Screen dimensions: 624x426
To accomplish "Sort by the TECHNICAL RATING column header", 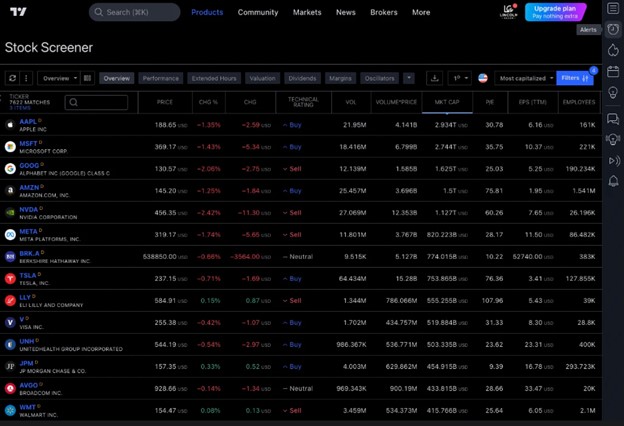I will [303, 102].
